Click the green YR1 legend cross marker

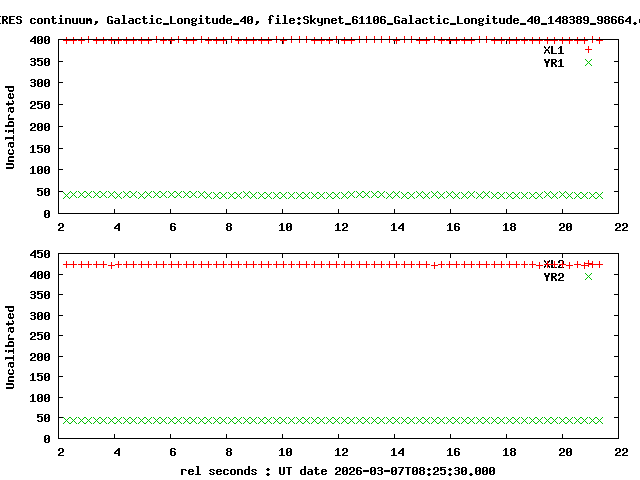588,63
